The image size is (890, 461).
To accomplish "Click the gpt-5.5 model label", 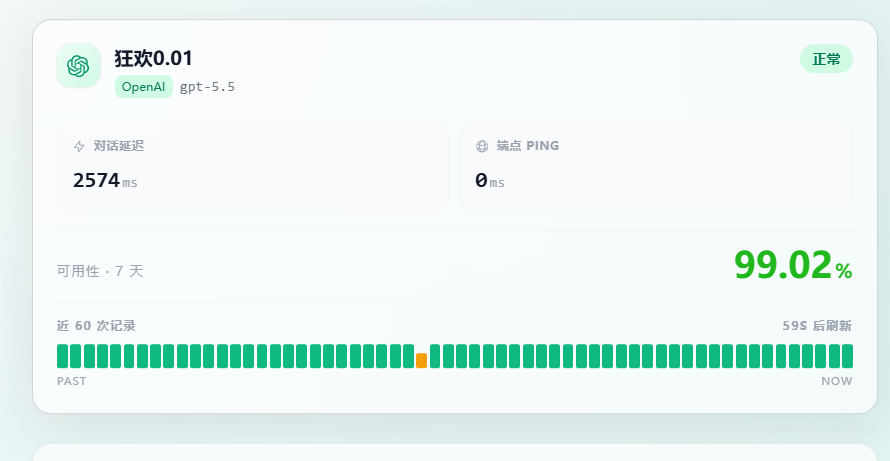I will (207, 87).
